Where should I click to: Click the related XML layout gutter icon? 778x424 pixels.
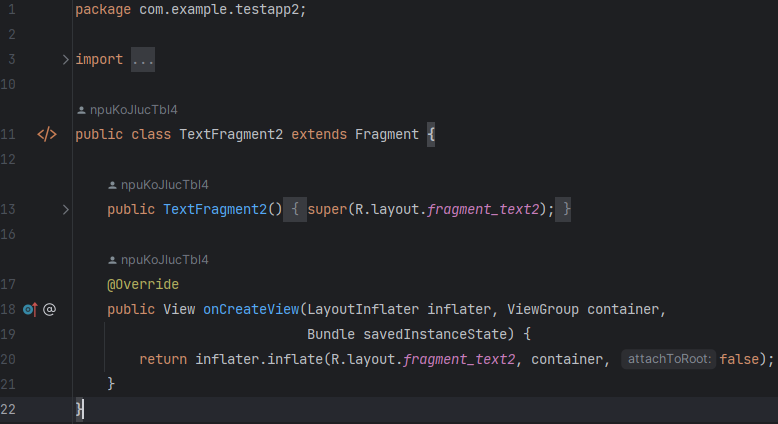coord(47,134)
